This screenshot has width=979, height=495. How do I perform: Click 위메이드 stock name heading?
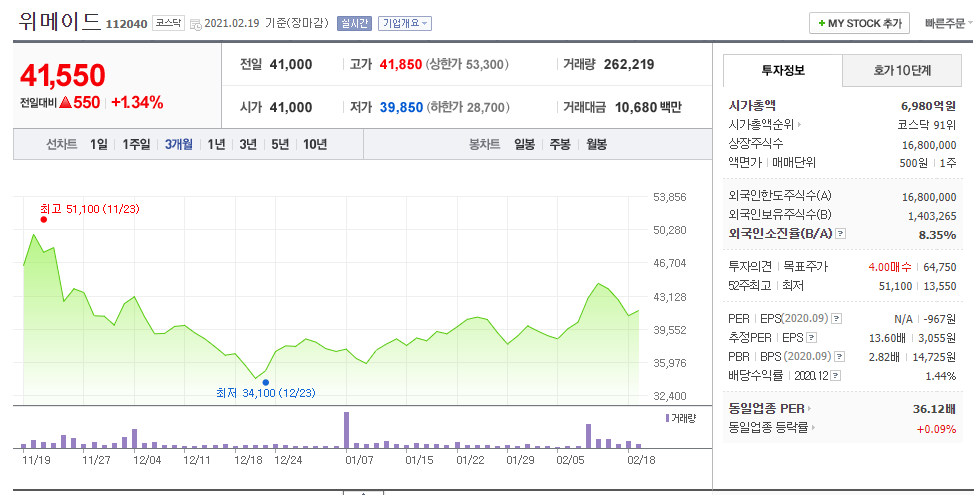[59, 22]
